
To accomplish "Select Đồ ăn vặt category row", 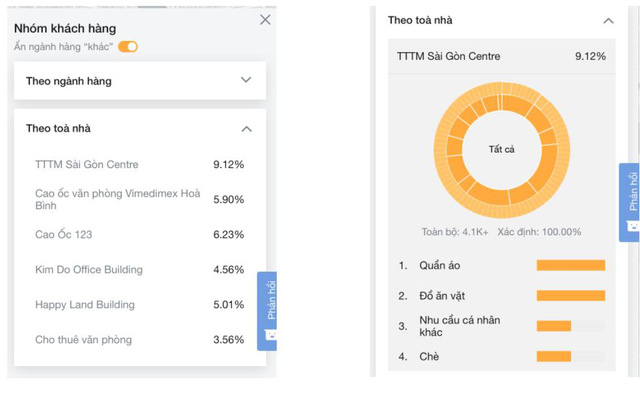I will [x=502, y=296].
